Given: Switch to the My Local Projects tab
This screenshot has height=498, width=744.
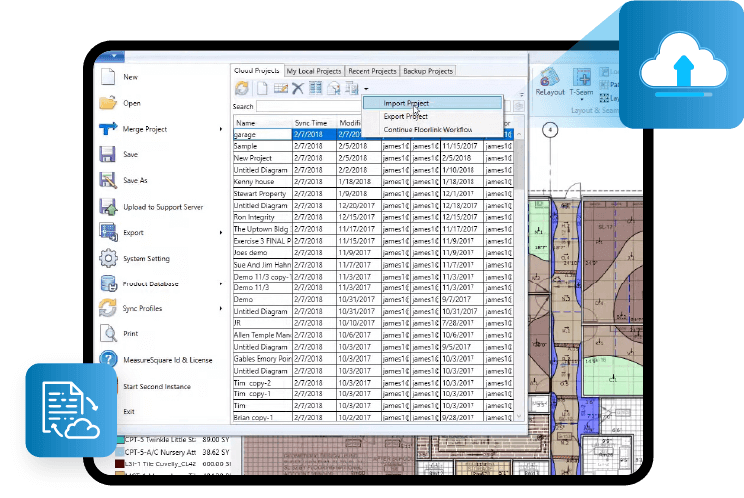Looking at the screenshot, I should (314, 72).
